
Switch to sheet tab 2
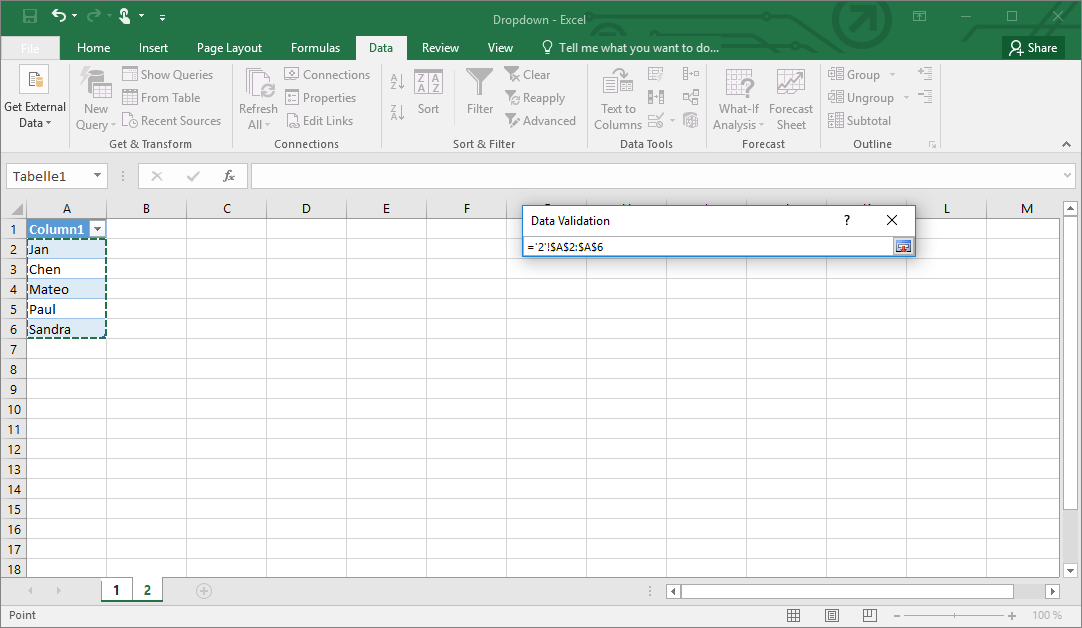point(146,590)
